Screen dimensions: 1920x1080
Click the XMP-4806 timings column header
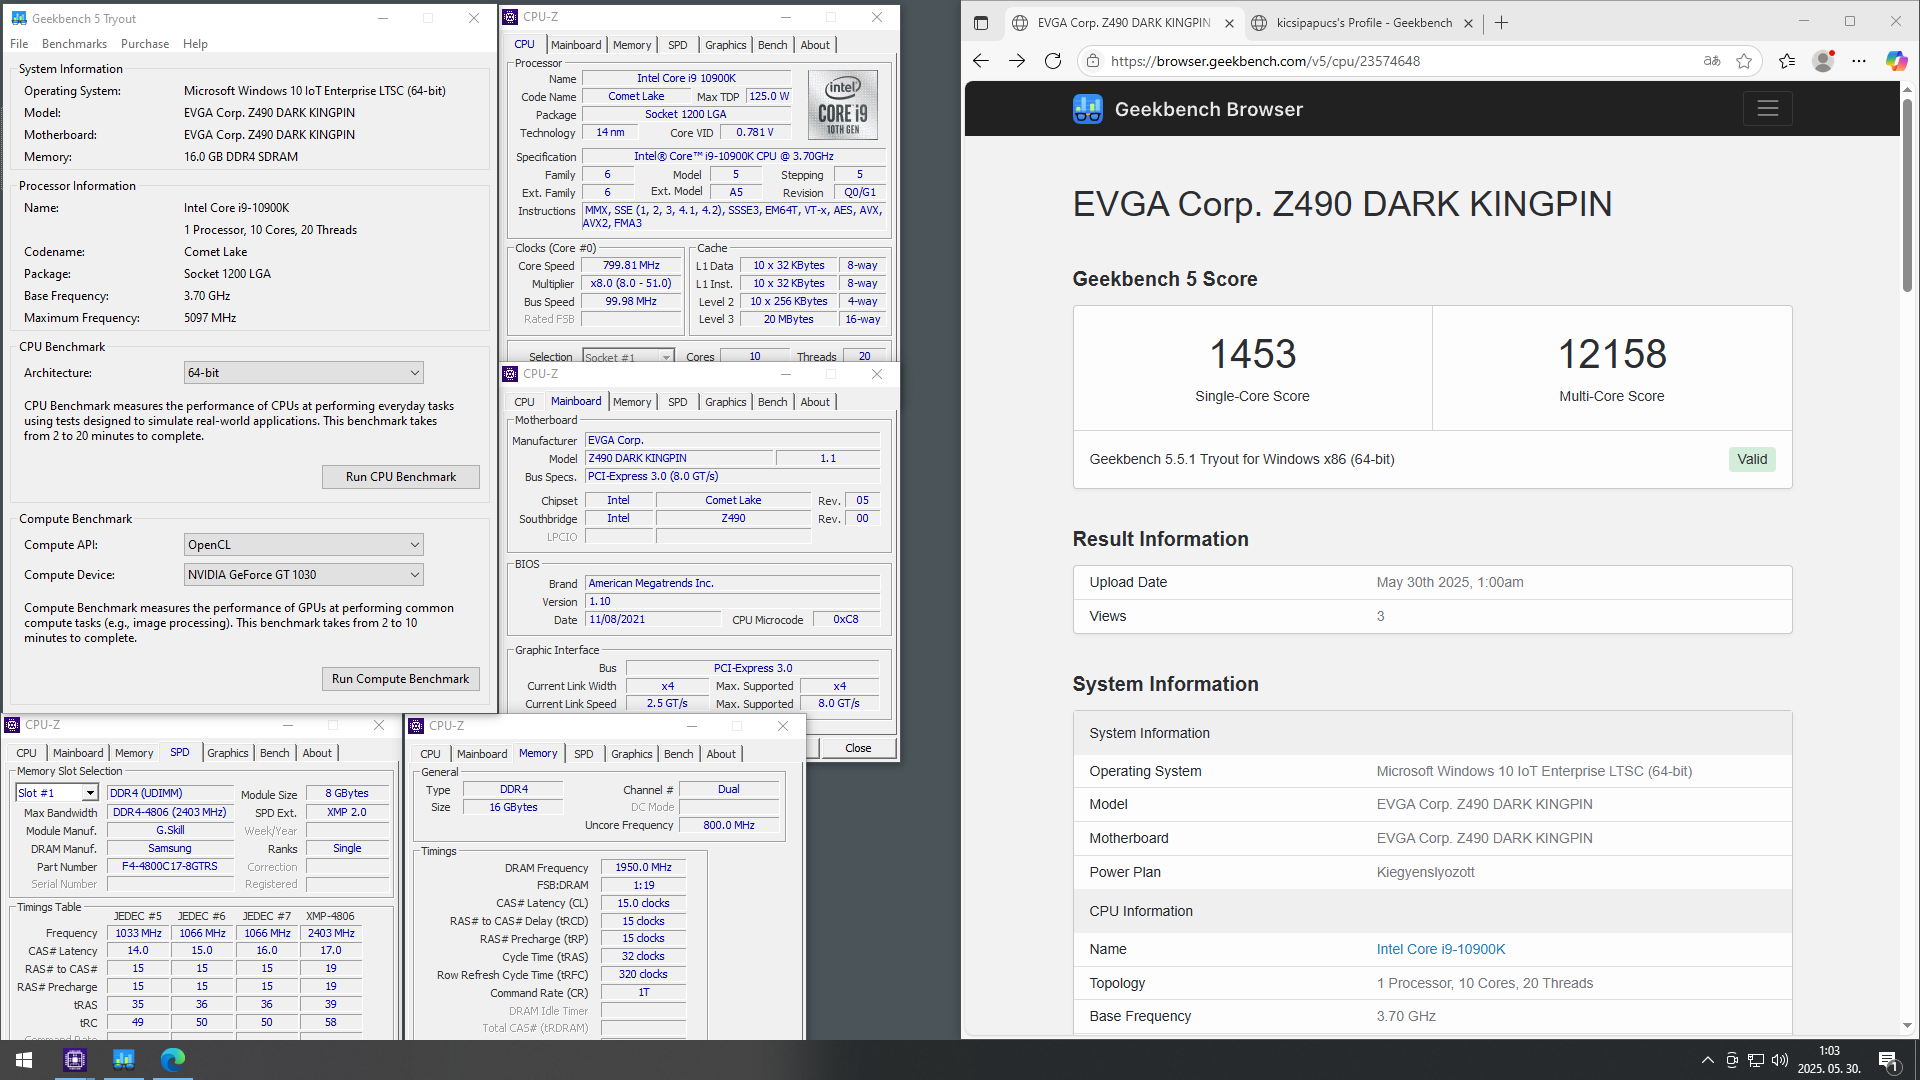[330, 916]
